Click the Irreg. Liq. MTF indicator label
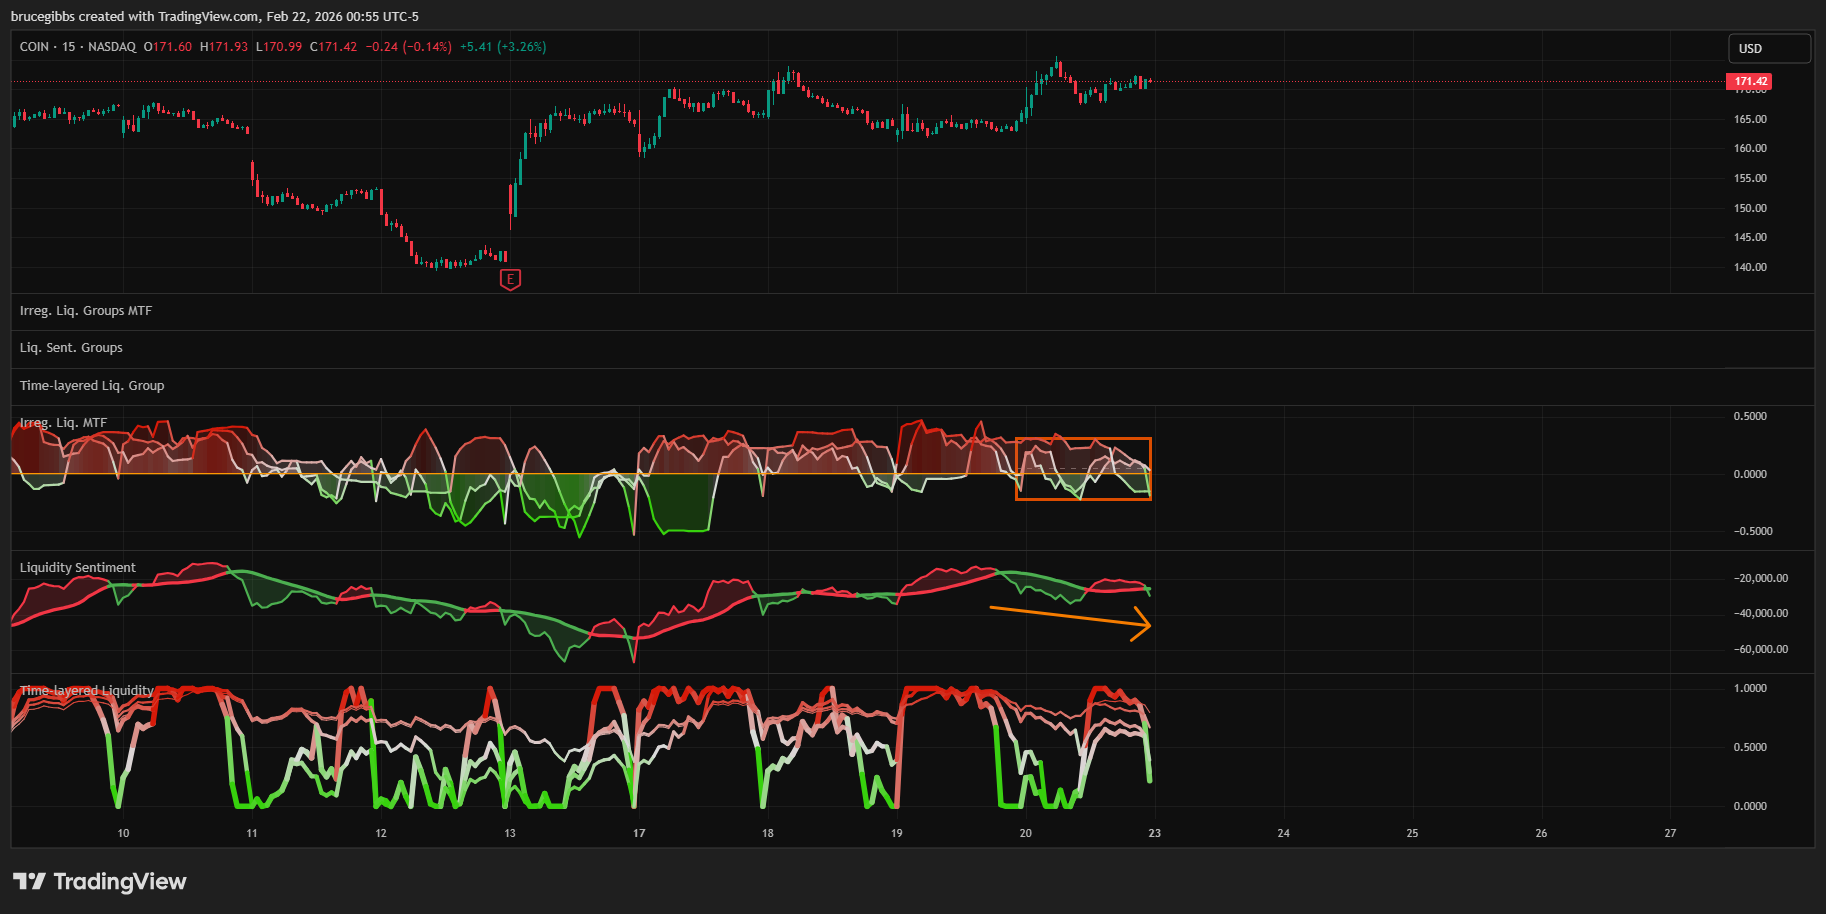Viewport: 1826px width, 914px height. pyautogui.click(x=63, y=423)
